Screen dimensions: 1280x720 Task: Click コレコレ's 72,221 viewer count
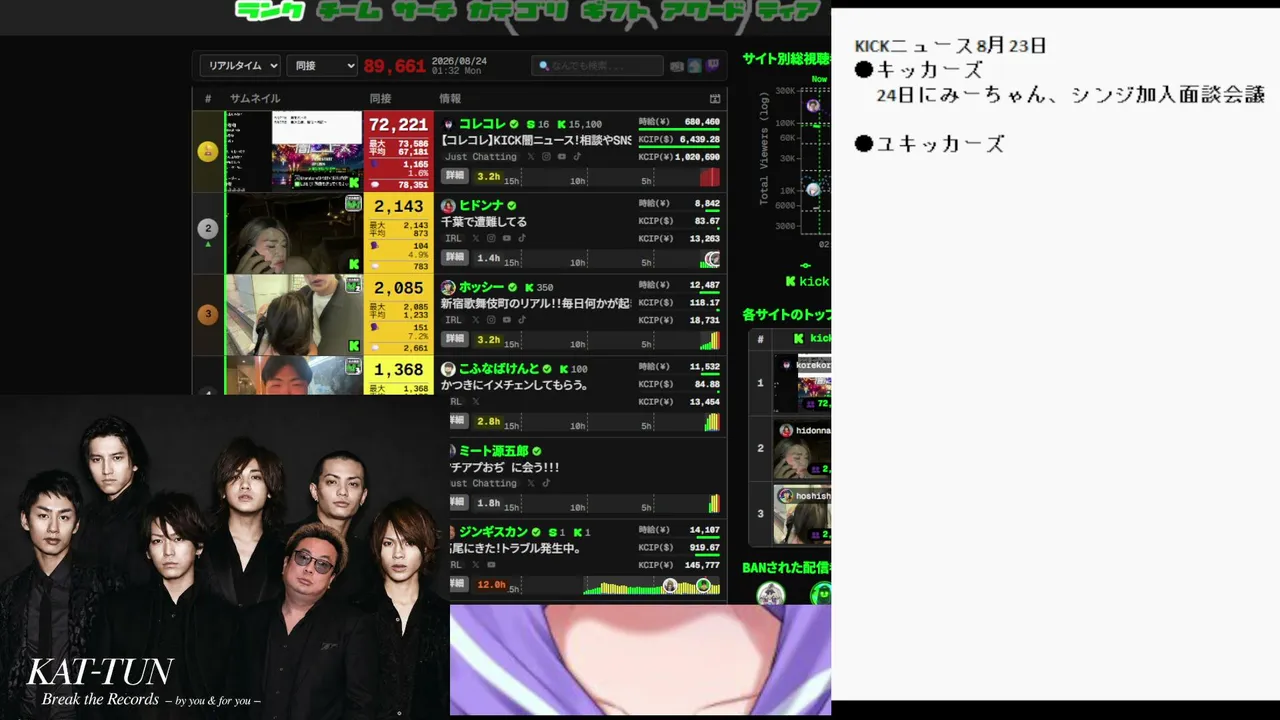click(x=398, y=125)
